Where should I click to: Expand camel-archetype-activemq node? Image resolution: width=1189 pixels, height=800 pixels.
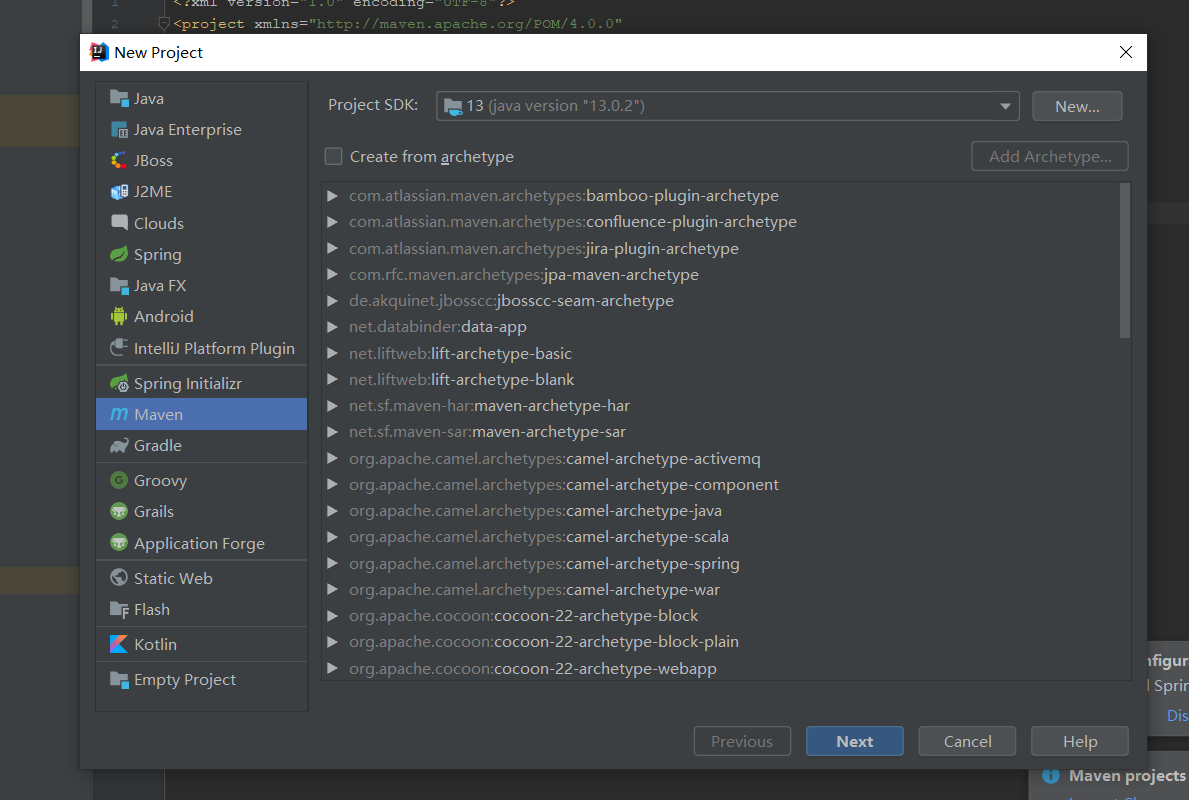click(x=332, y=458)
